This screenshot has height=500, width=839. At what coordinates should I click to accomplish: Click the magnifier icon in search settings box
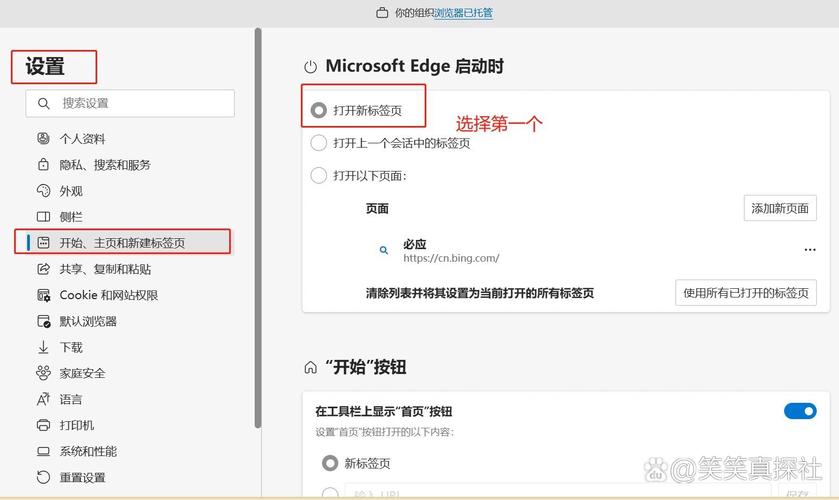[44, 103]
